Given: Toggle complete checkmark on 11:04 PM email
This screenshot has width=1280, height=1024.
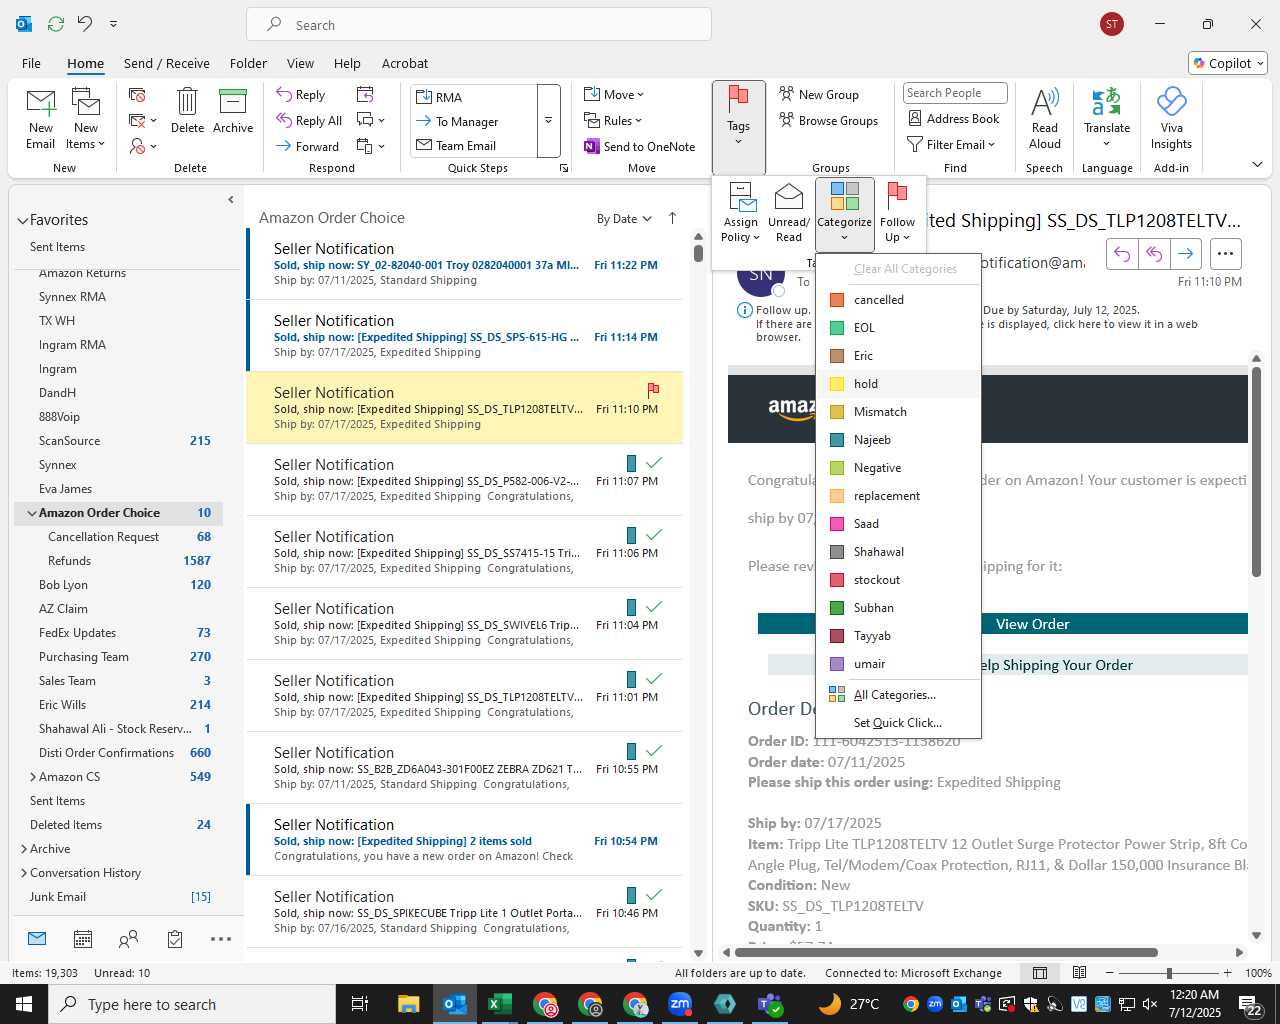Looking at the screenshot, I should (654, 607).
